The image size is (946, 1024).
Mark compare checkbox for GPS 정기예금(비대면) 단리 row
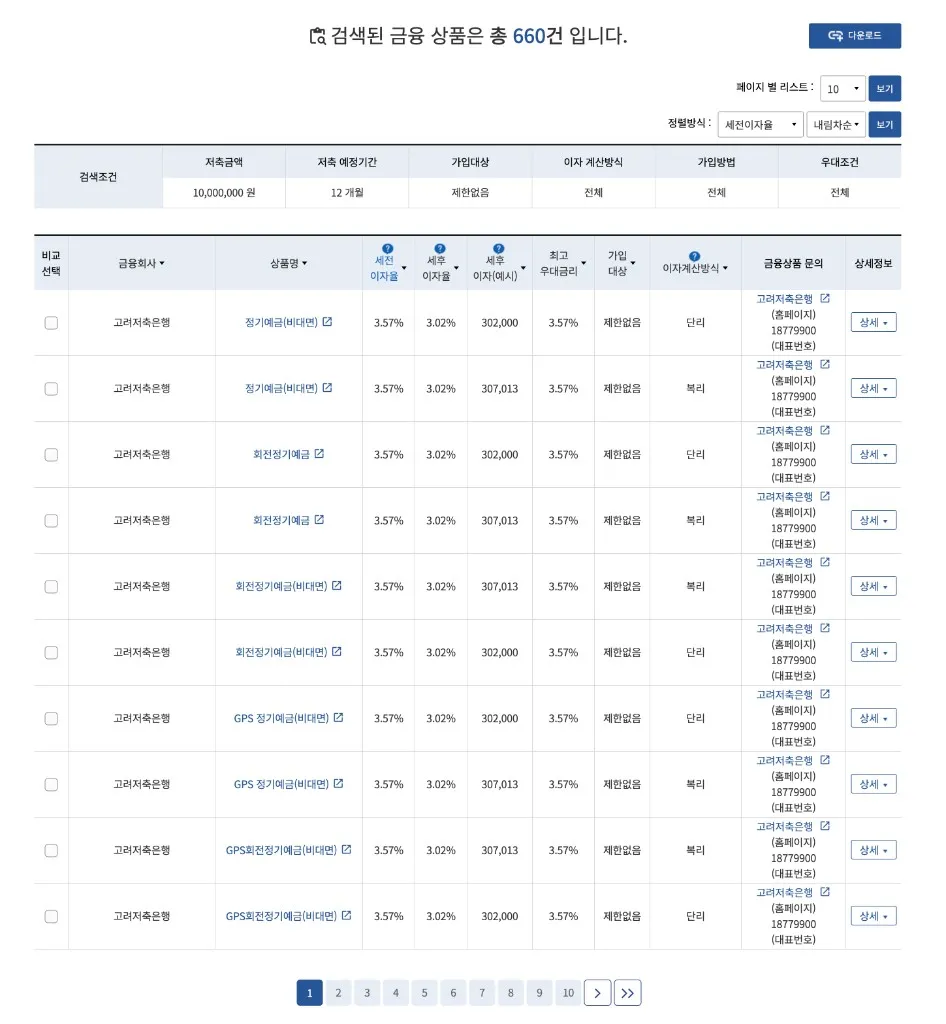[x=51, y=718]
